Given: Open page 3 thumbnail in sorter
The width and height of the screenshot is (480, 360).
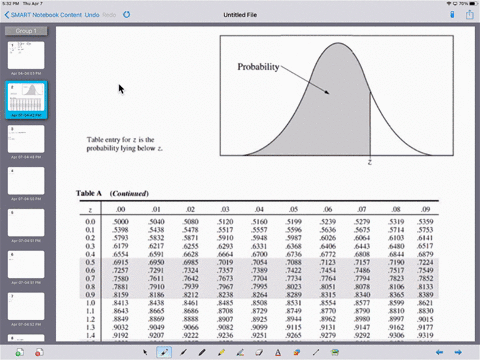Looking at the screenshot, I should click(26, 139).
